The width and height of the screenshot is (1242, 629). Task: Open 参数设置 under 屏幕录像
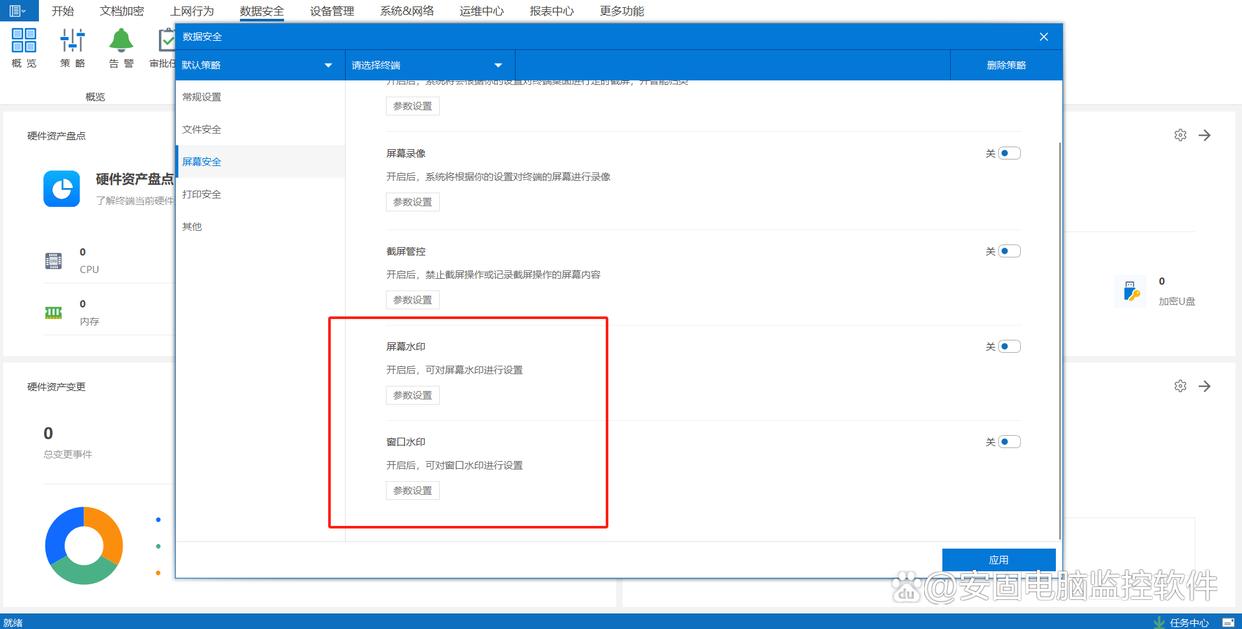pyautogui.click(x=413, y=202)
